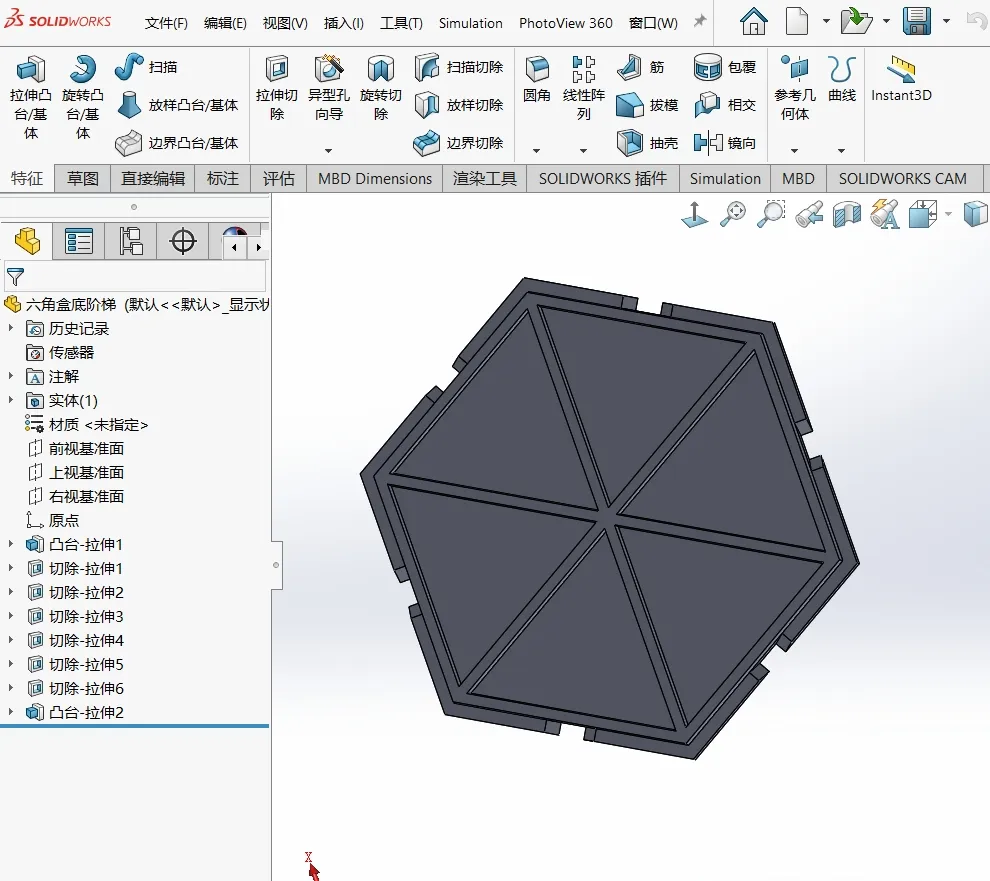Click the Open document icon

tap(856, 21)
